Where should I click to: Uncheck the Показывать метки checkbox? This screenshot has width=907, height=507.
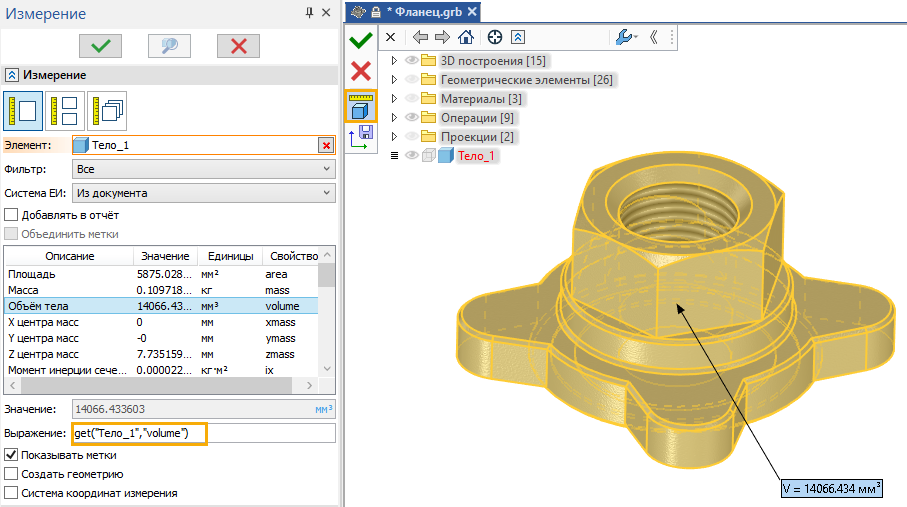(x=11, y=455)
